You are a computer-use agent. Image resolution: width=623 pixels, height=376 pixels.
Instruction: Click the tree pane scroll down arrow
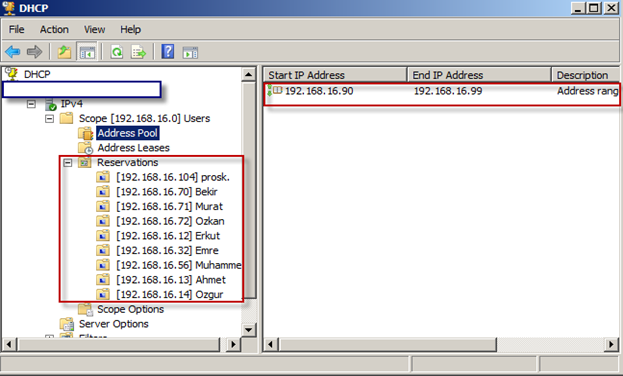coord(249,329)
